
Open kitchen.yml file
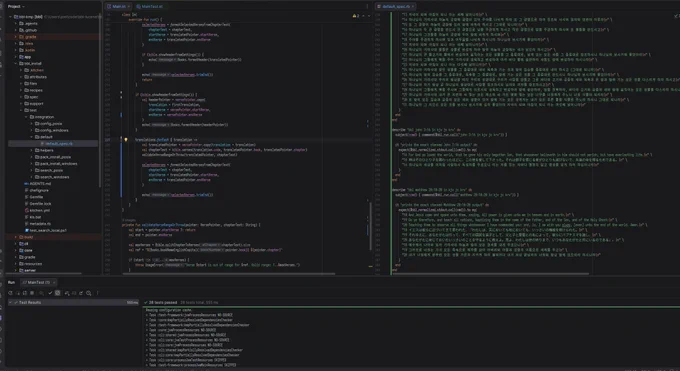pos(37,210)
